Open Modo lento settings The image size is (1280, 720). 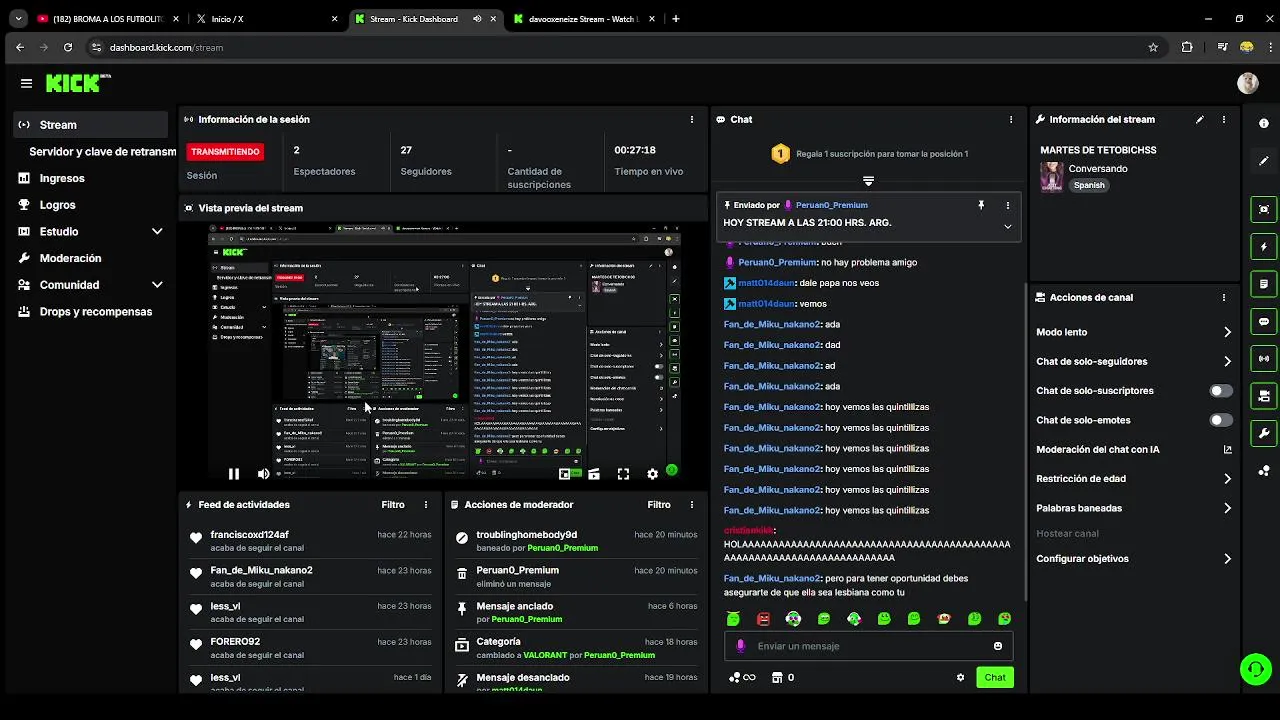click(1134, 332)
